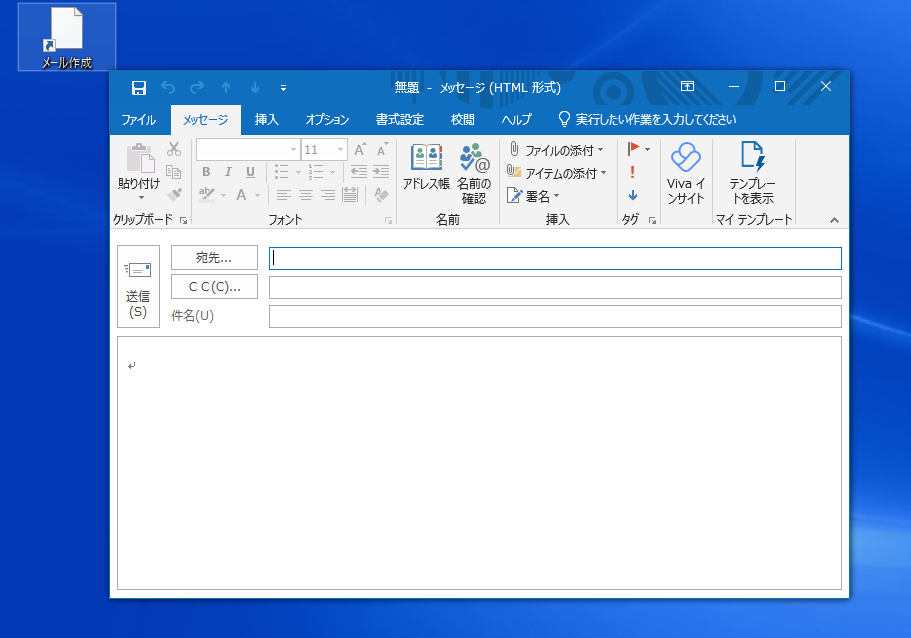Click the Grow Font icon

click(x=360, y=149)
